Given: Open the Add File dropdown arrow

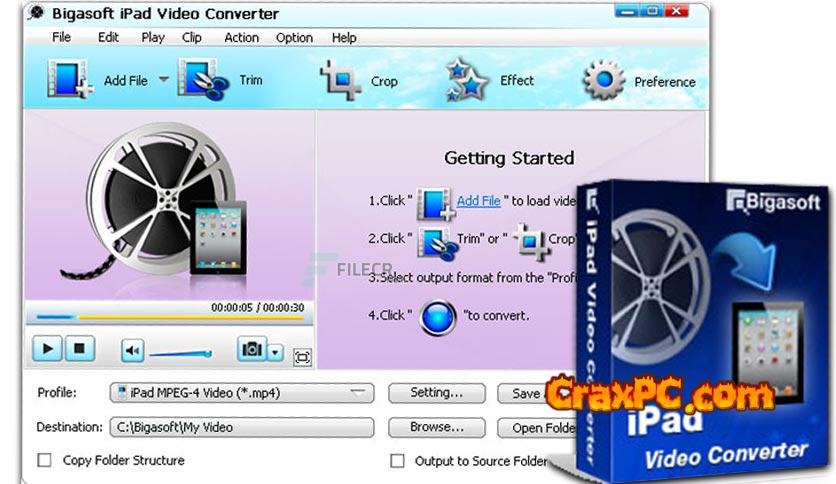Looking at the screenshot, I should point(164,79).
